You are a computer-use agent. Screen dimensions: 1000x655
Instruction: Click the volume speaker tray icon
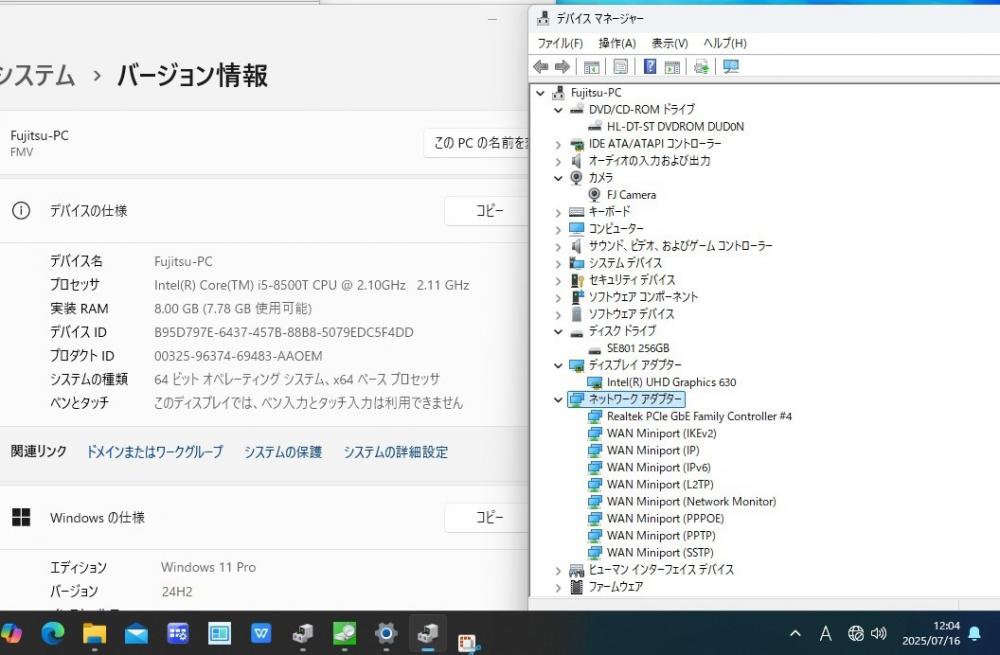(879, 633)
